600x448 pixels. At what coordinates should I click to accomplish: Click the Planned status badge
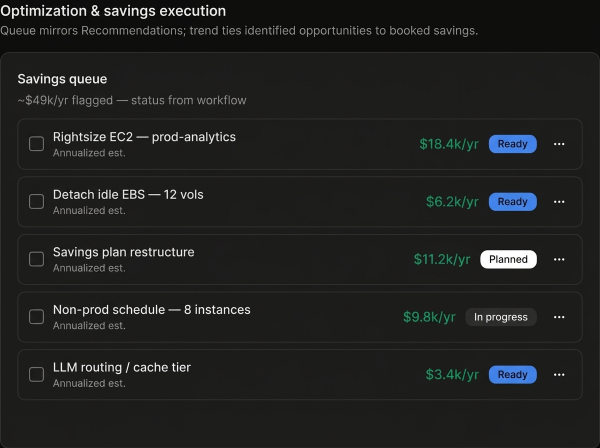pos(508,259)
